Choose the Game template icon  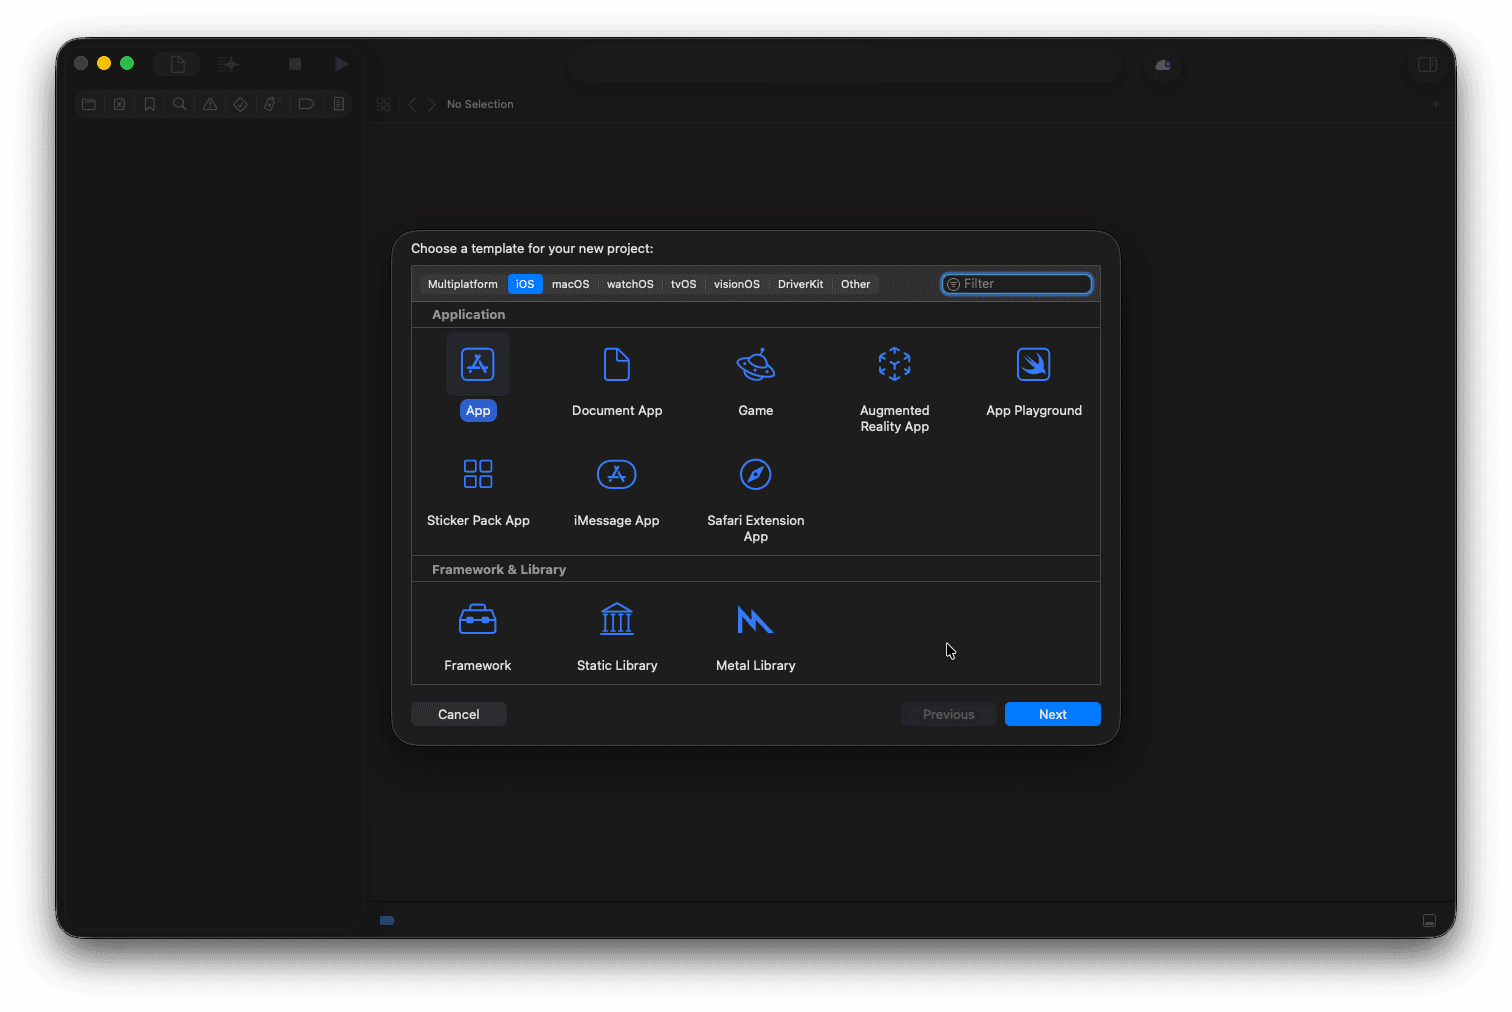coord(755,365)
